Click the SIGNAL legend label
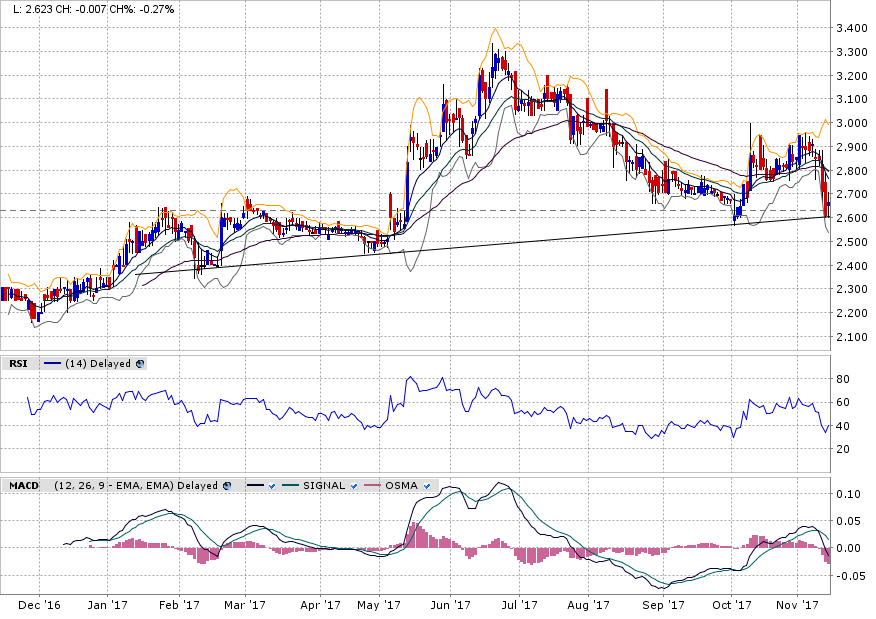This screenshot has width=876, height=619. point(325,485)
